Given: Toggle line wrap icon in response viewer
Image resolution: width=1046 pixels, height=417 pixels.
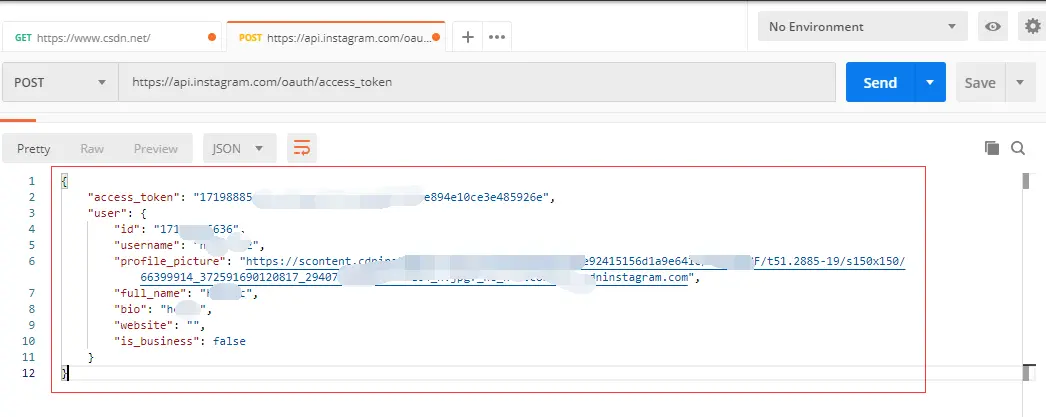Looking at the screenshot, I should 302,148.
